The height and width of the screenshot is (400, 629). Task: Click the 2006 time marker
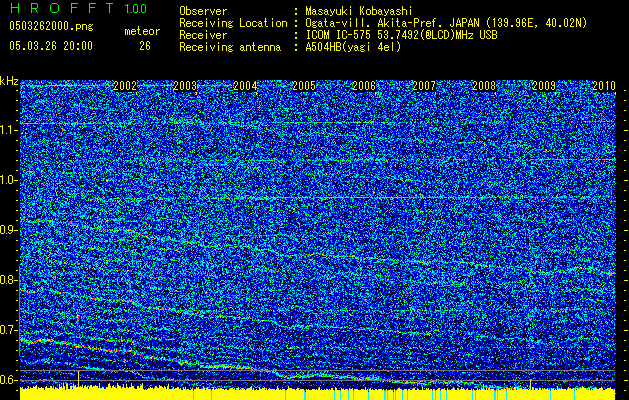click(x=364, y=86)
